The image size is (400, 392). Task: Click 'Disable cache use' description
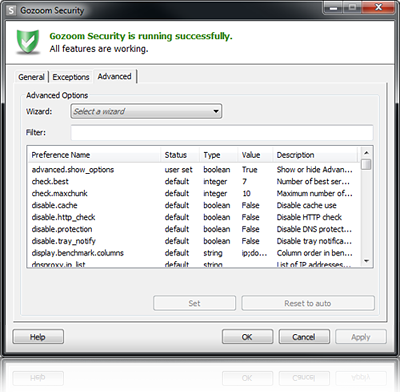click(x=306, y=205)
